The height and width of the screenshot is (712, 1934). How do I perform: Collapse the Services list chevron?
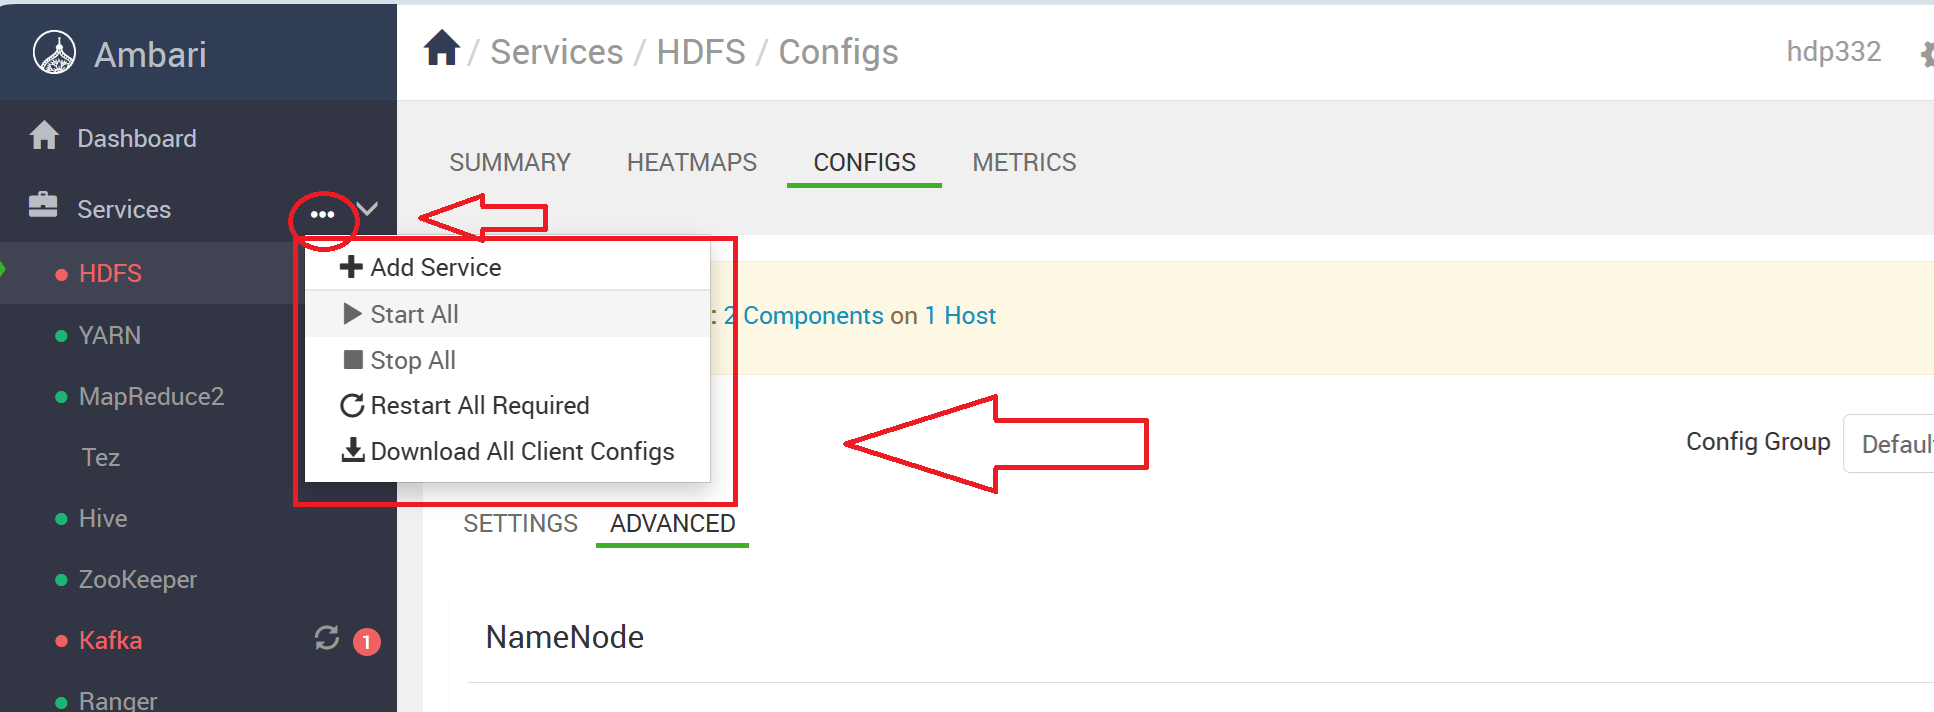[367, 209]
